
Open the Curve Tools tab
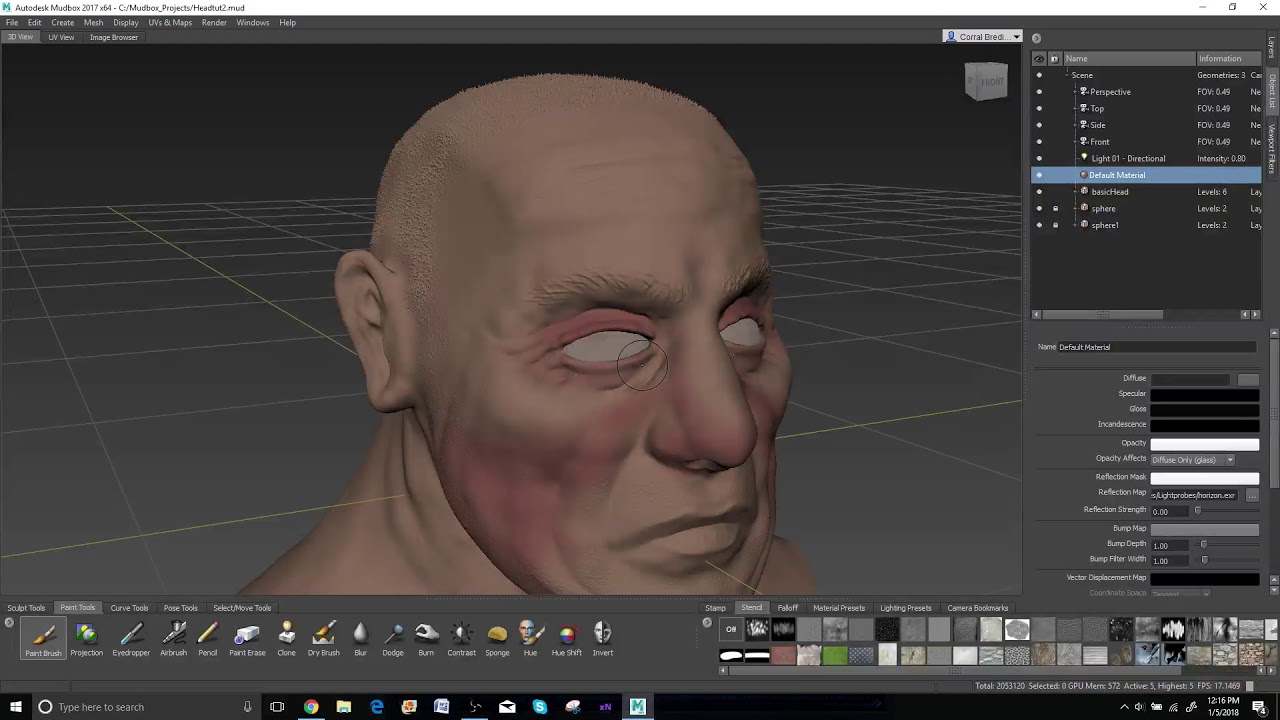[129, 608]
